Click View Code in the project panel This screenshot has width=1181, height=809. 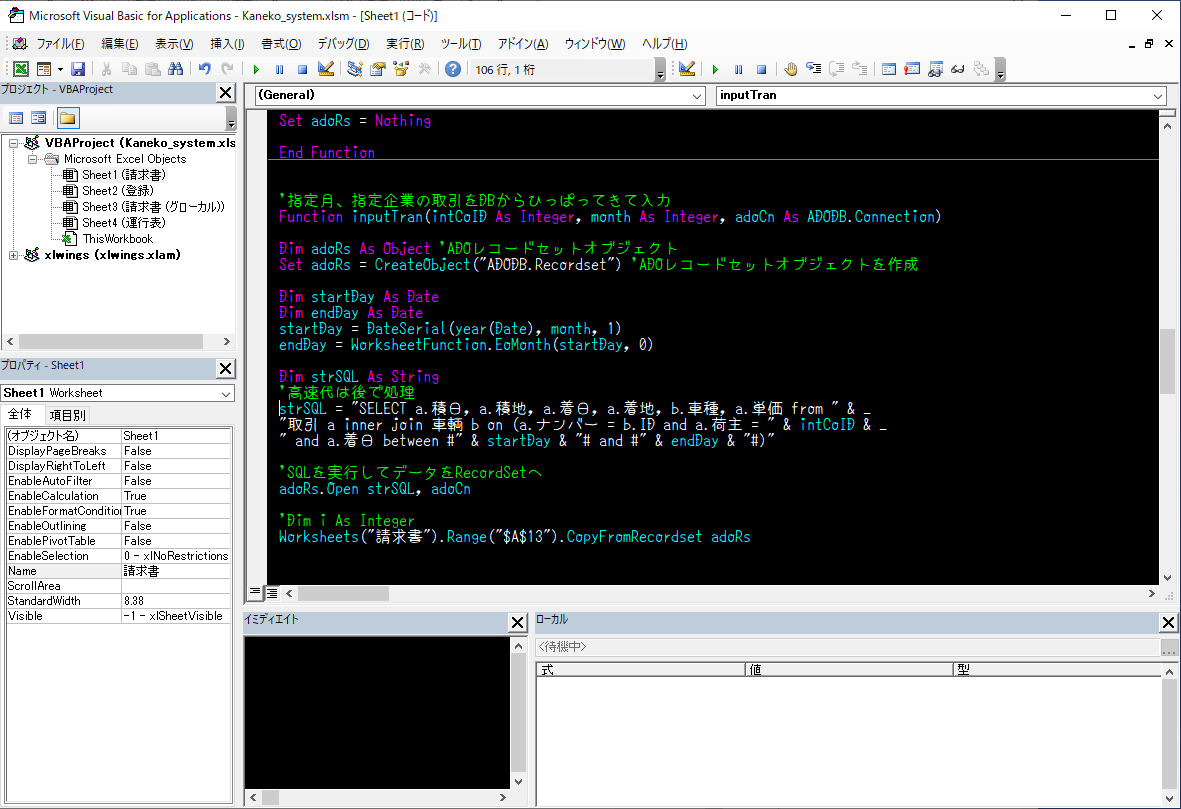(x=16, y=118)
